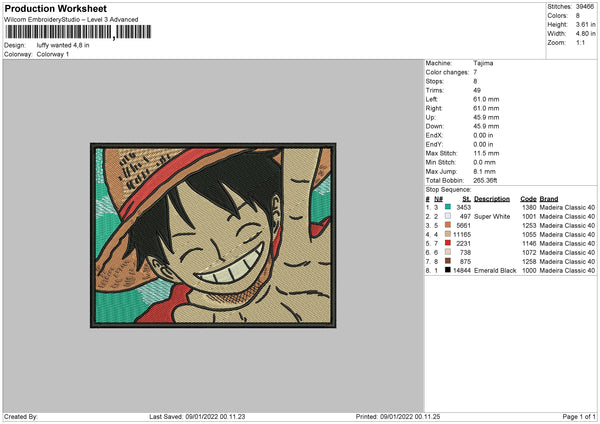Click thread code 1380
This screenshot has height=424, width=600.
[x=529, y=207]
